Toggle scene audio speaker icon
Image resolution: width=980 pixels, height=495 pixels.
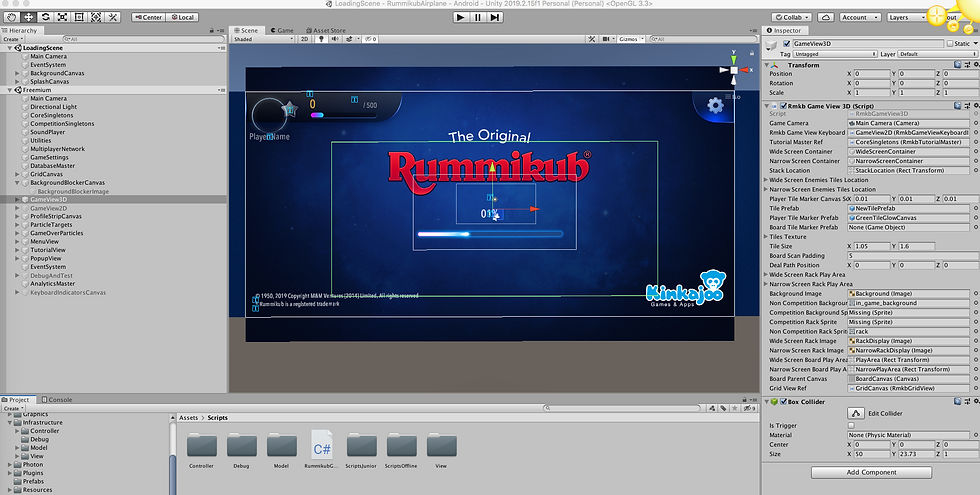pos(336,39)
